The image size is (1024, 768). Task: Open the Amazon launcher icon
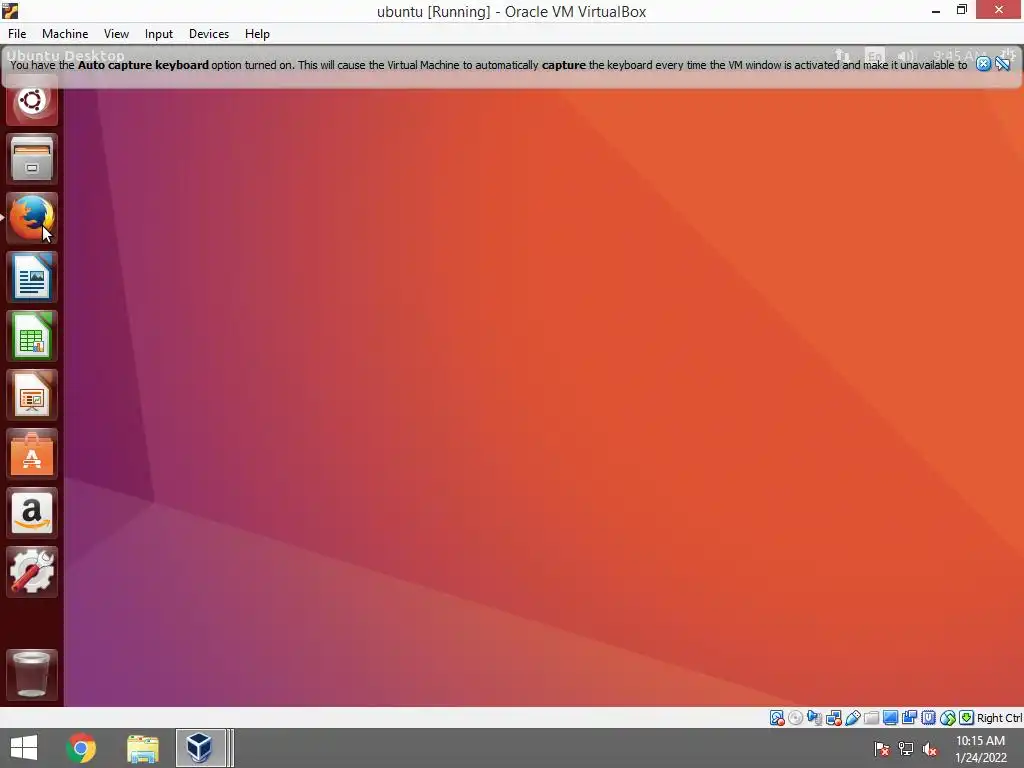[31, 513]
